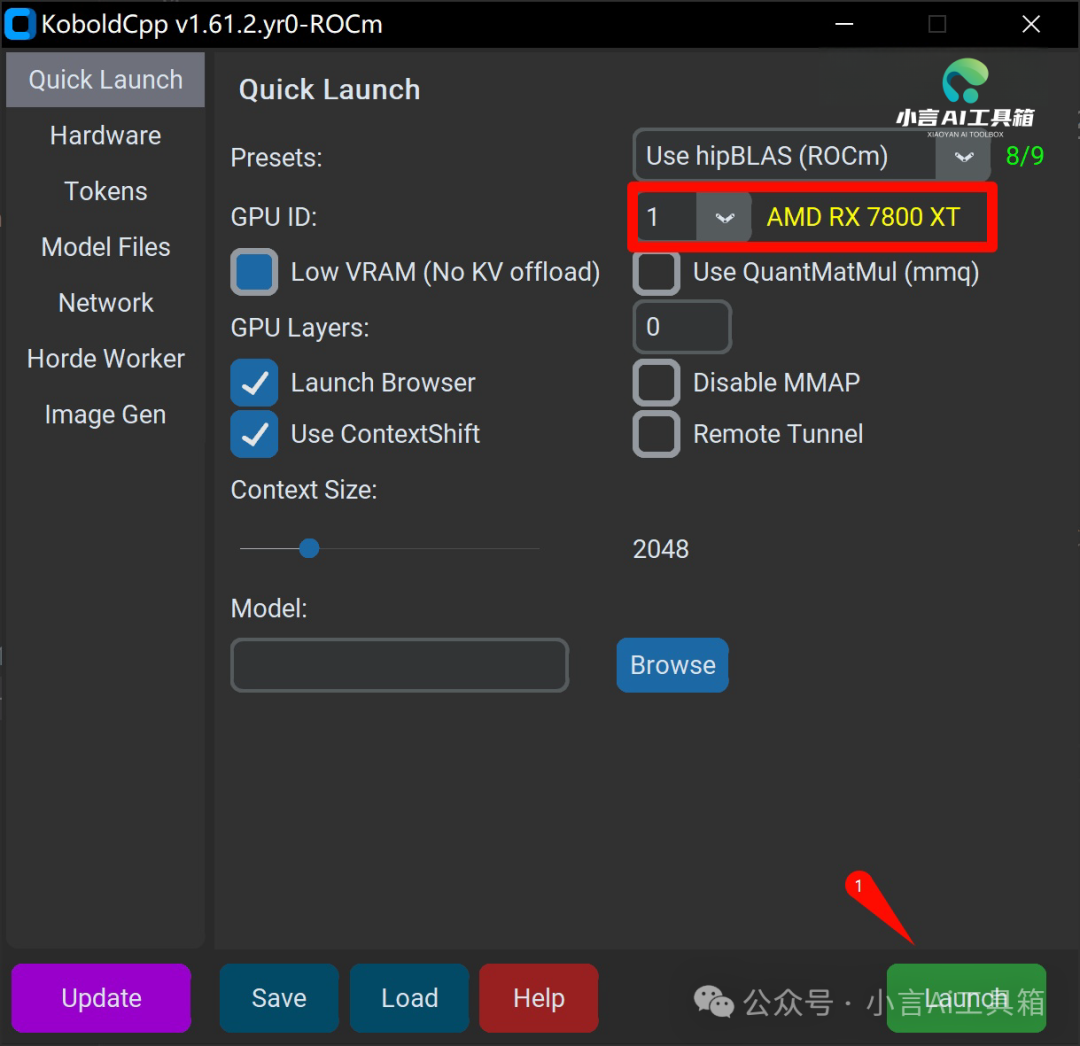Click the Context Size slider handle
This screenshot has height=1046, width=1080.
[x=309, y=549]
